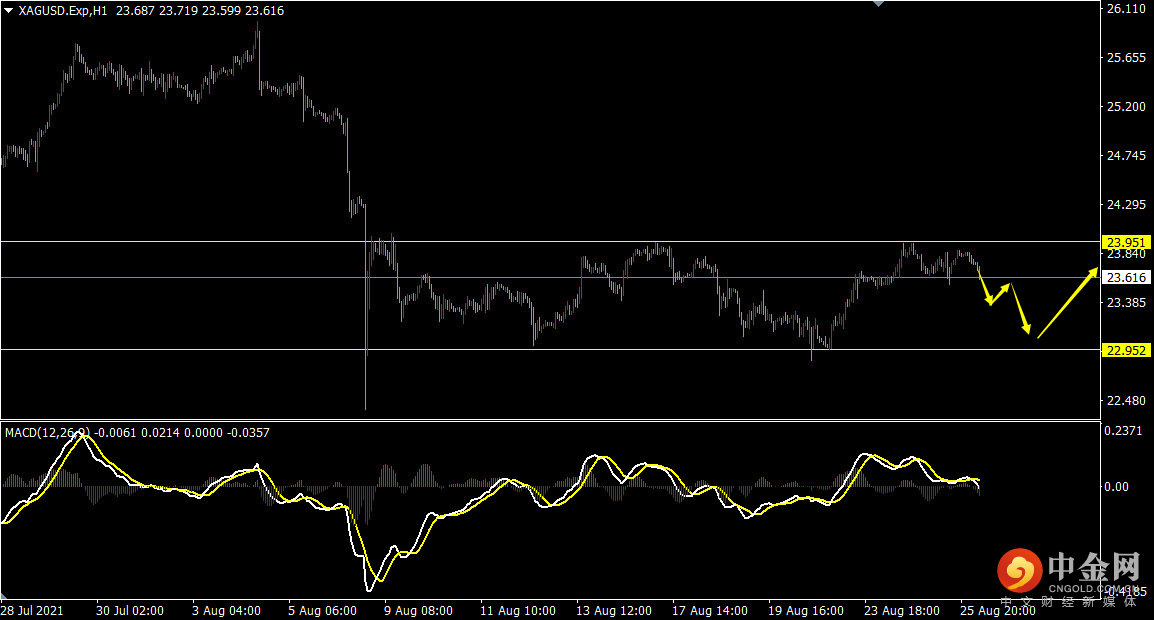
Task: Open the dropdown triangle beside XAGUSD.Exp,H1
Action: click(x=8, y=10)
